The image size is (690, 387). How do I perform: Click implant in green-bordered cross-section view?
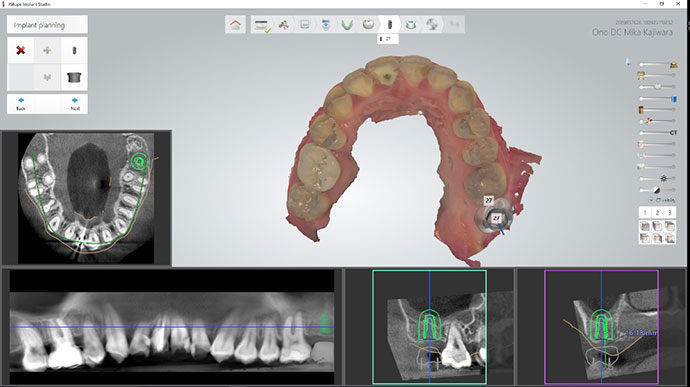pyautogui.click(x=429, y=325)
